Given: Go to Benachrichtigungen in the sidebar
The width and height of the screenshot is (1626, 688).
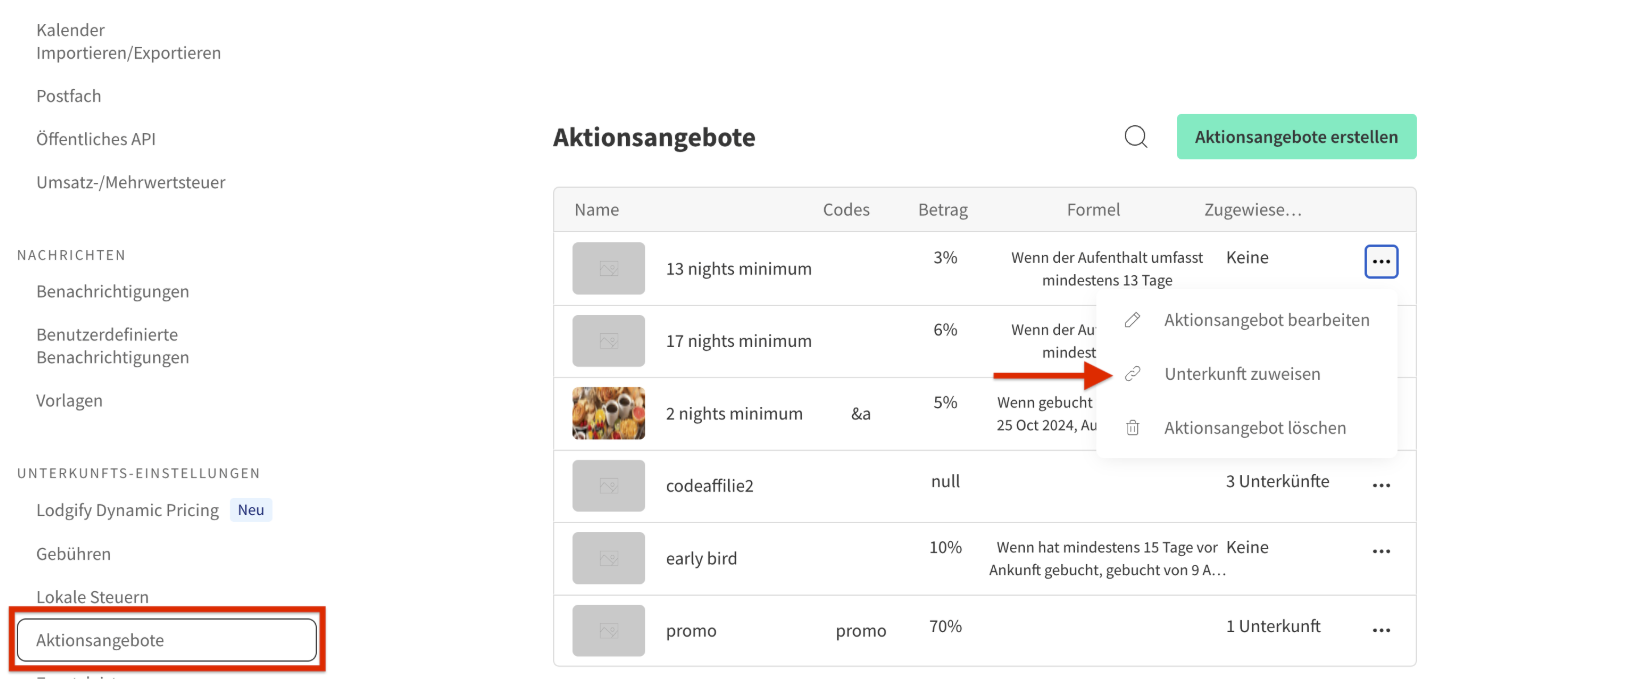Looking at the screenshot, I should (112, 291).
